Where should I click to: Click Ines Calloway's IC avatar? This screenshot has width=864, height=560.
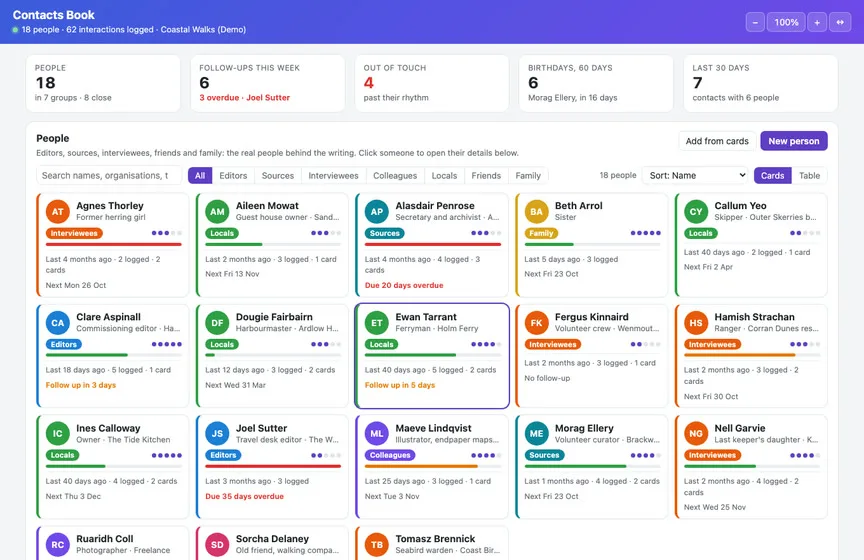pos(58,434)
